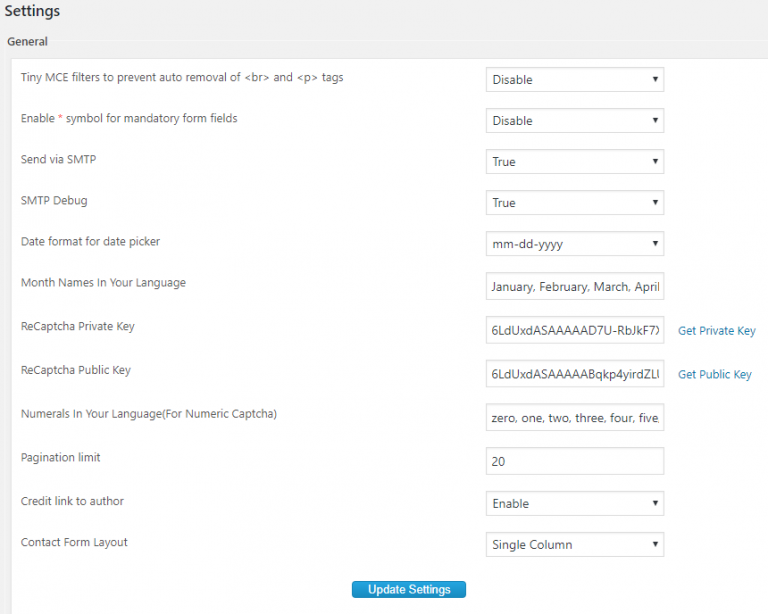Expand the SMTP Debug dropdown

pyautogui.click(x=574, y=203)
